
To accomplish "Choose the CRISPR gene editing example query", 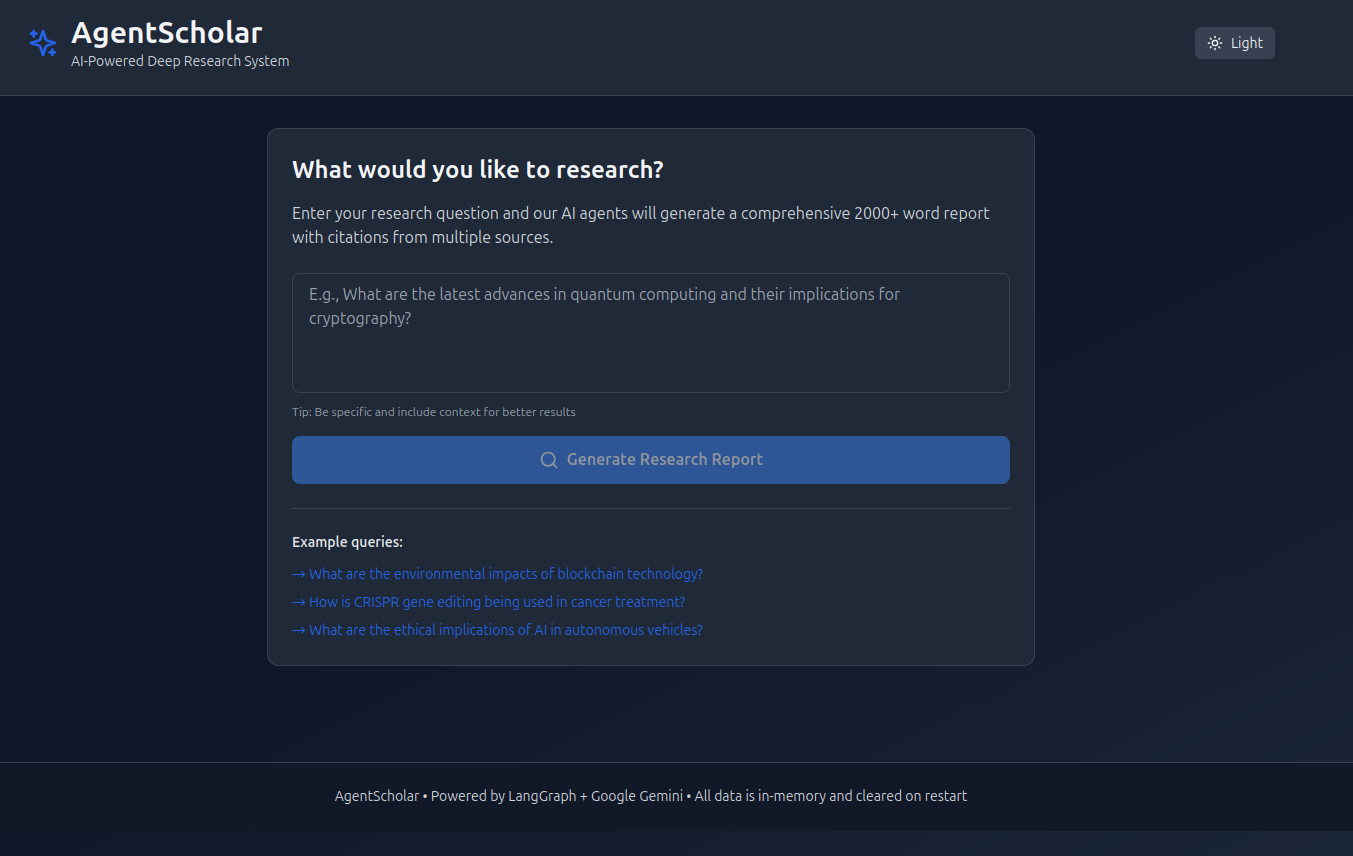I will tap(496, 602).
